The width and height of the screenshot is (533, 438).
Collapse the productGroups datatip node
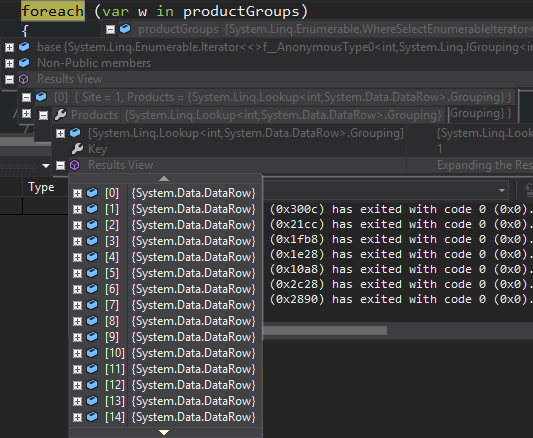pyautogui.click(x=110, y=30)
